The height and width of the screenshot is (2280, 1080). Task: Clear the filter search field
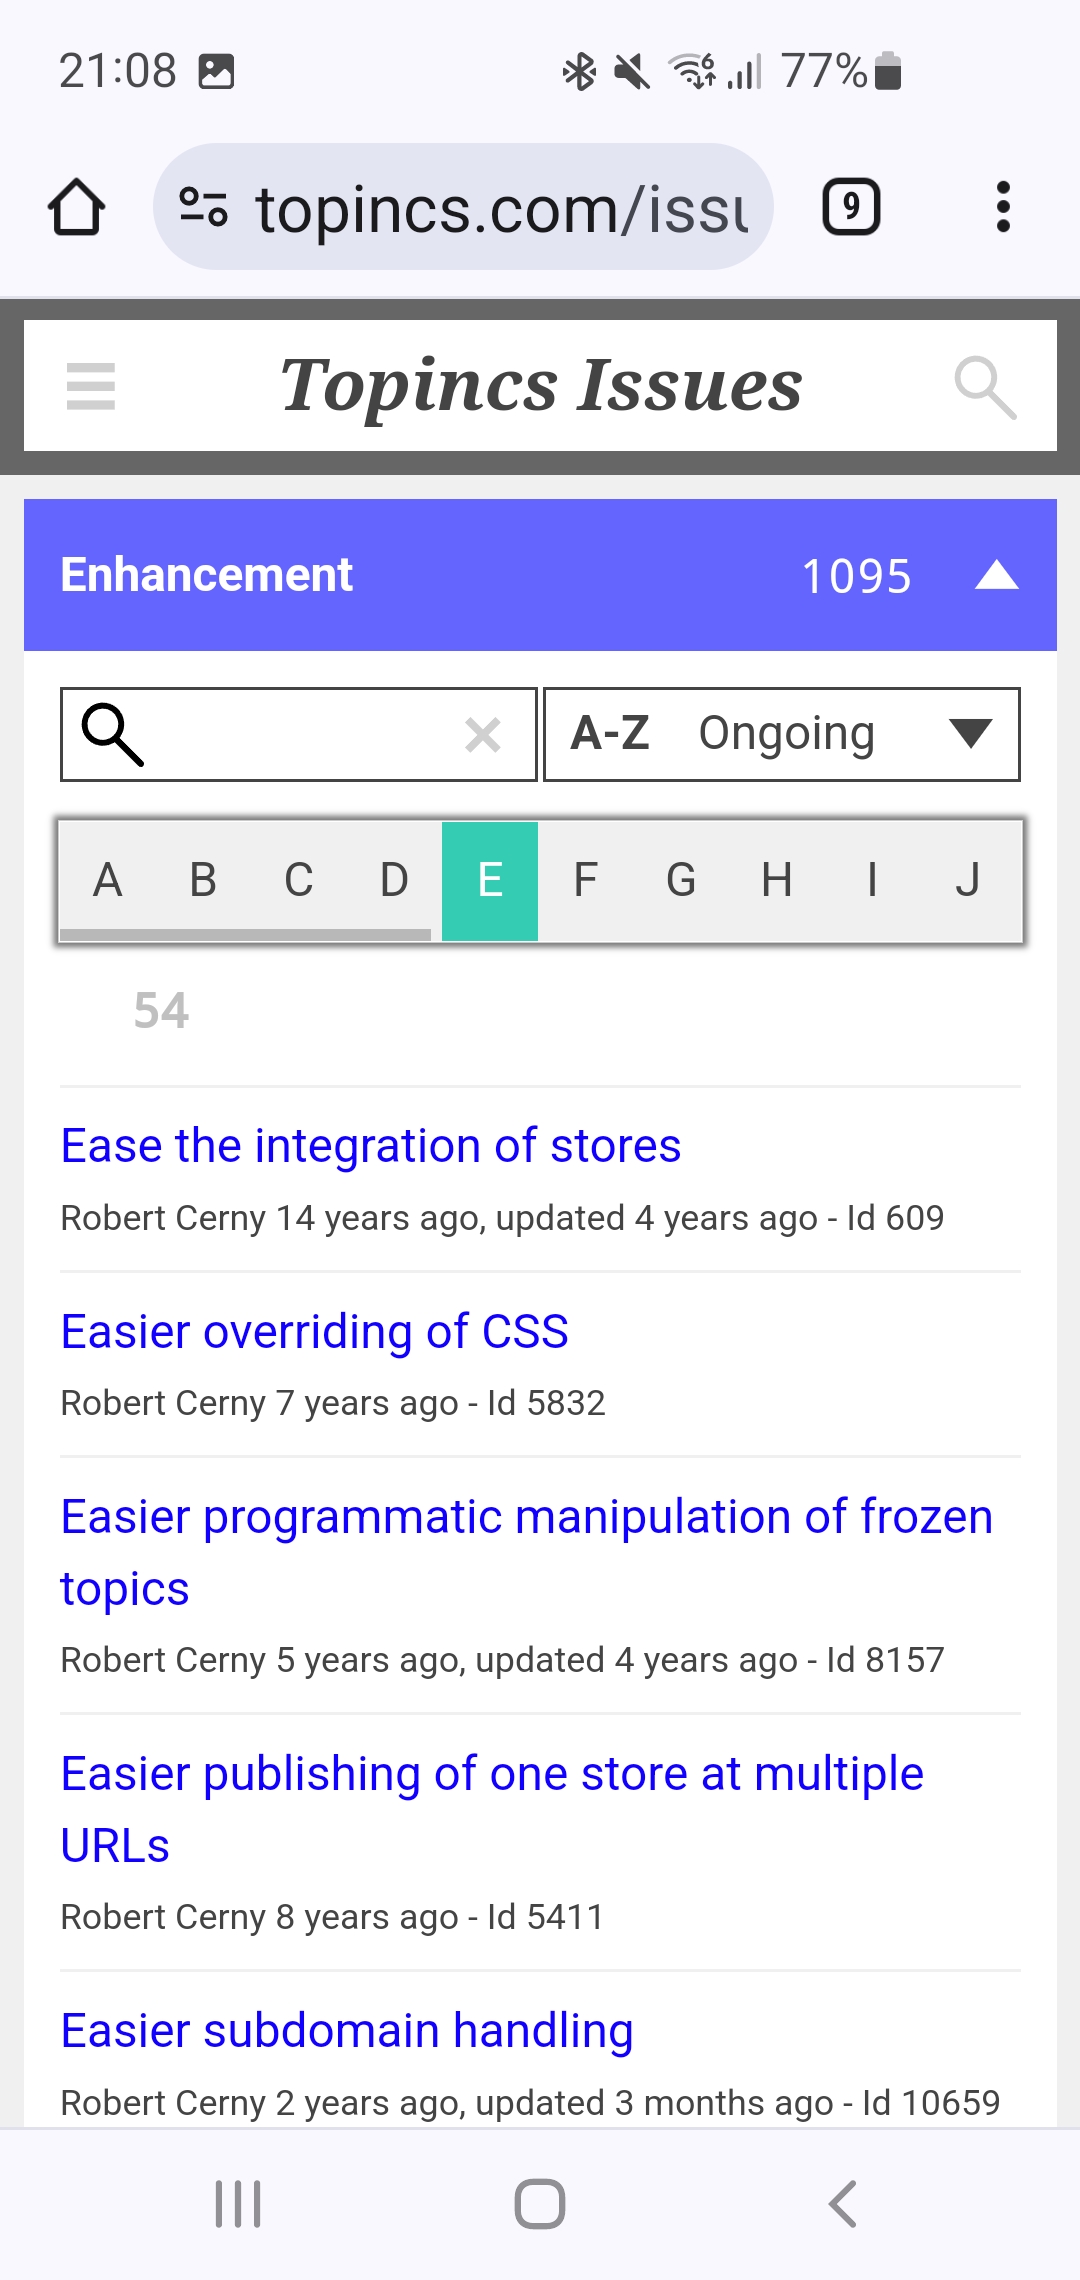483,735
